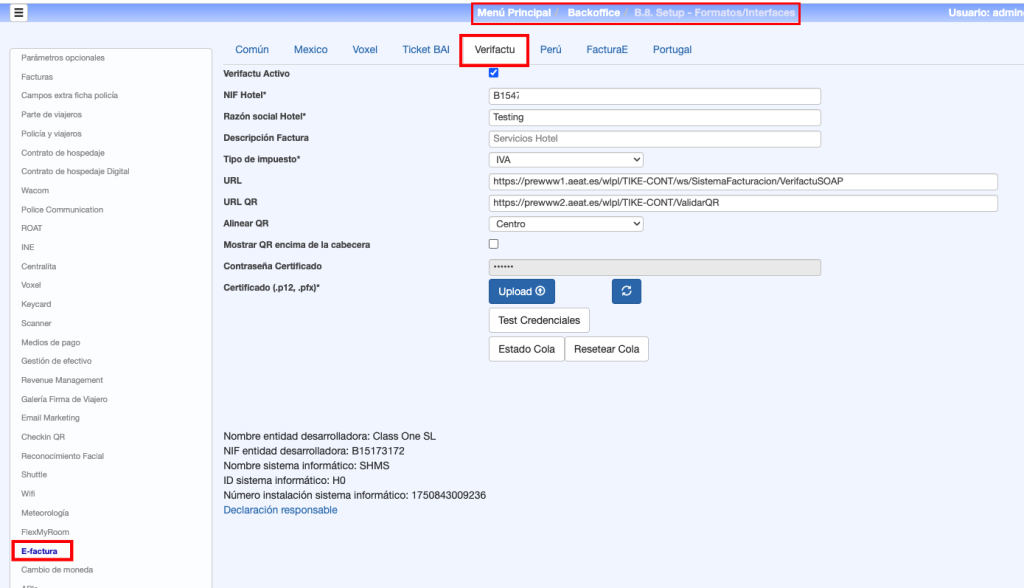Focus the Descripción Factura field
1024x588 pixels.
pyautogui.click(x=654, y=138)
